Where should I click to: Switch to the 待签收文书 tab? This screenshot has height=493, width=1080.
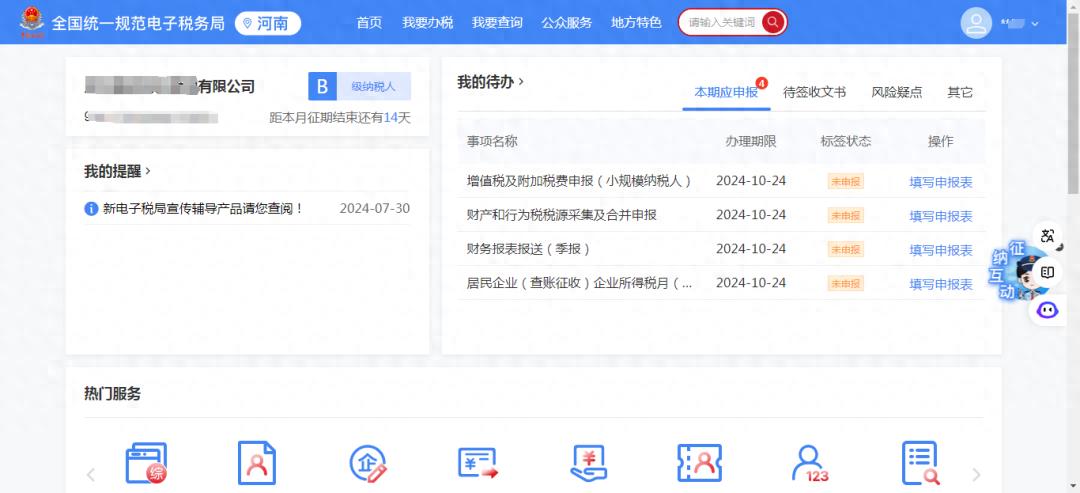(815, 92)
